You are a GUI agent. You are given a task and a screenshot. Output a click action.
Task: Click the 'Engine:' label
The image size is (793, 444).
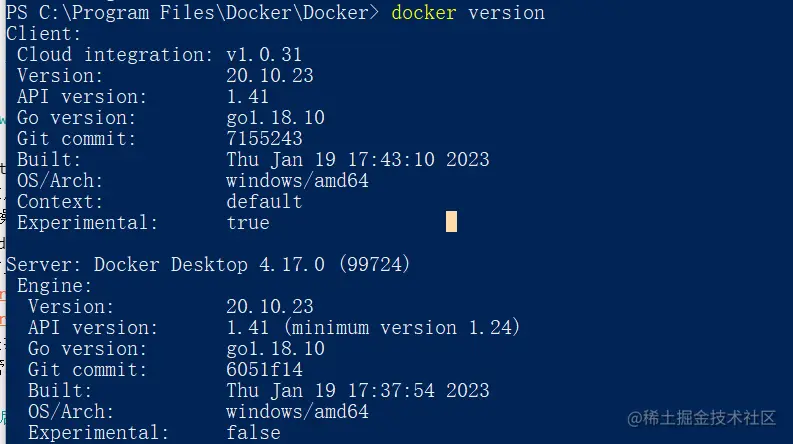tap(54, 285)
